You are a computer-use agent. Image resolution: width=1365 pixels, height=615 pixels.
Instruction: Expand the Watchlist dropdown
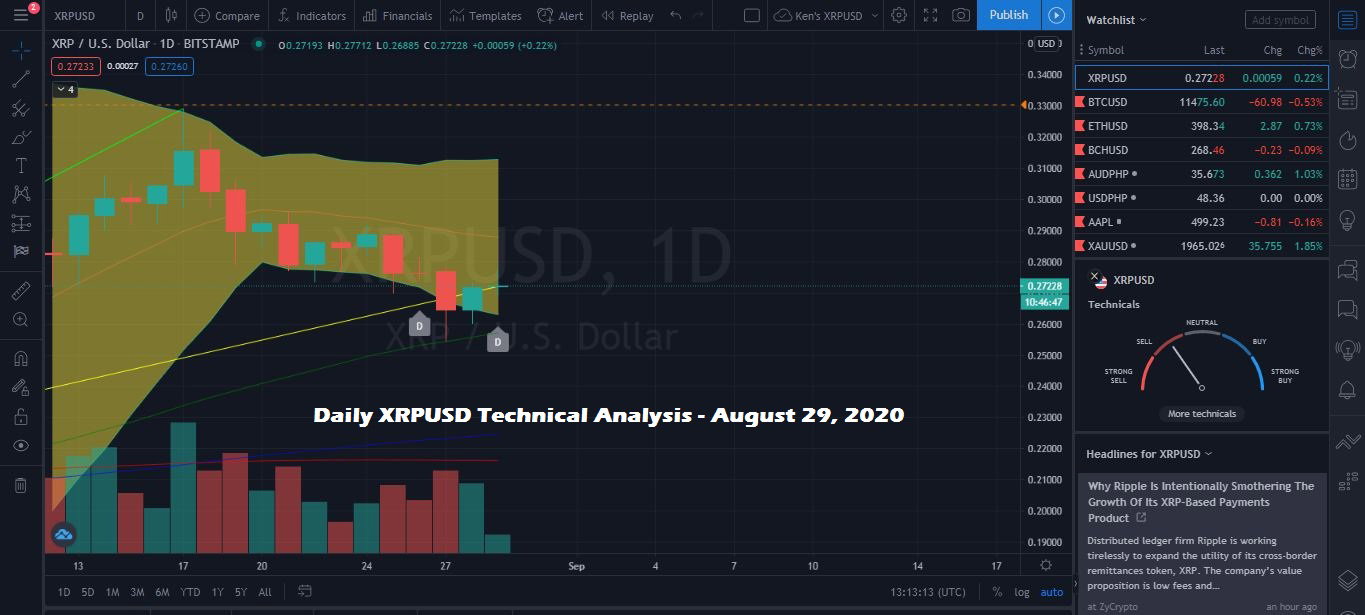coord(1116,19)
